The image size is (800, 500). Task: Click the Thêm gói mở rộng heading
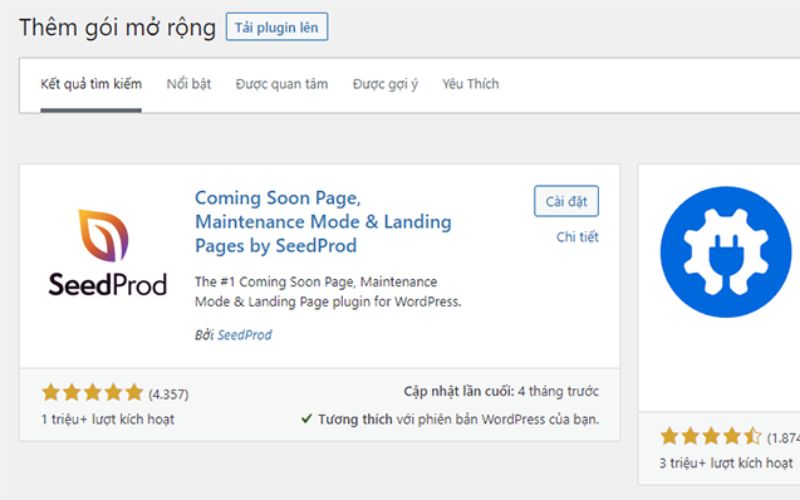click(x=117, y=27)
